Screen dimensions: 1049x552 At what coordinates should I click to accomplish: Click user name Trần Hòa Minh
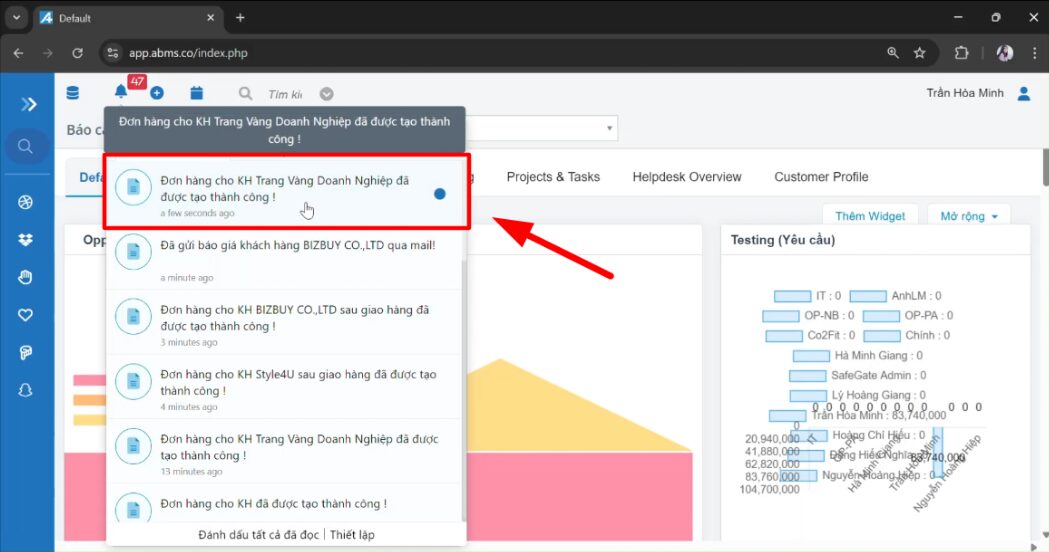click(965, 93)
